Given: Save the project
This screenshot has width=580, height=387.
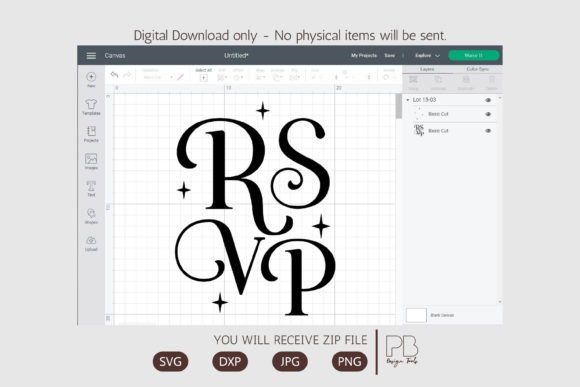Looking at the screenshot, I should point(390,55).
